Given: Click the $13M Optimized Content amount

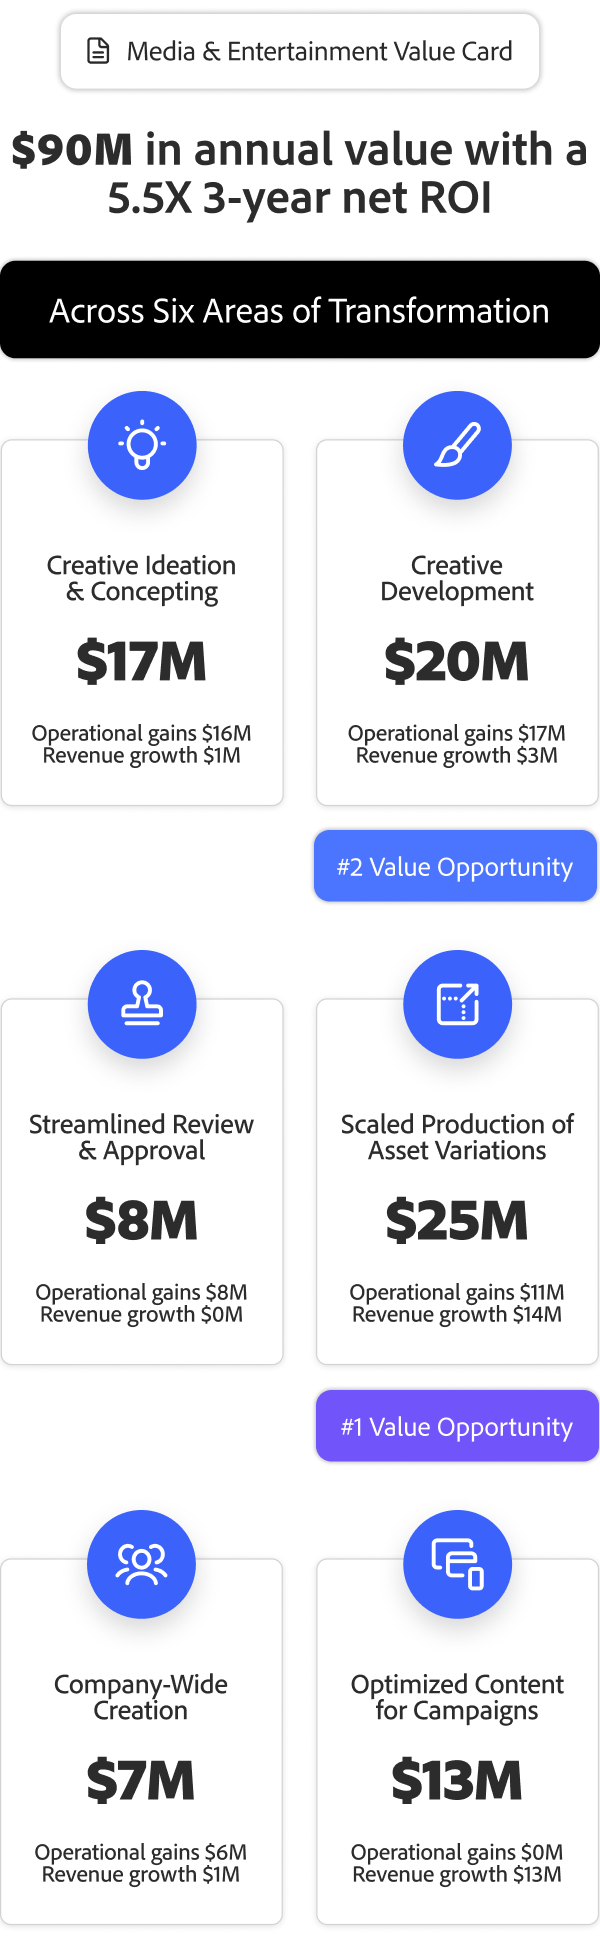Looking at the screenshot, I should point(457,1781).
